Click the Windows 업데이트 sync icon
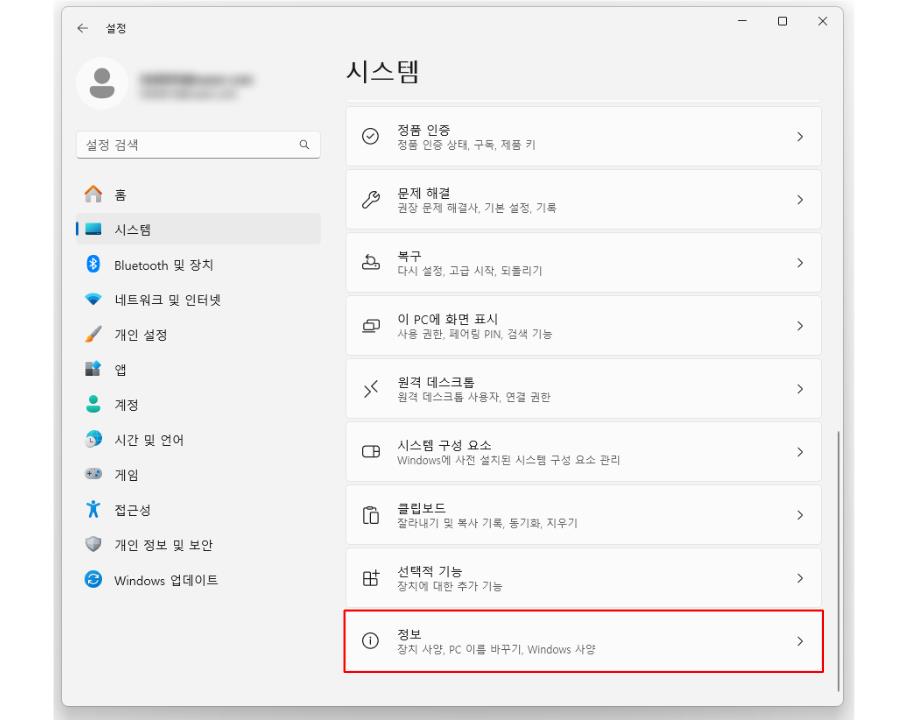Image resolution: width=907 pixels, height=720 pixels. pyautogui.click(x=93, y=579)
